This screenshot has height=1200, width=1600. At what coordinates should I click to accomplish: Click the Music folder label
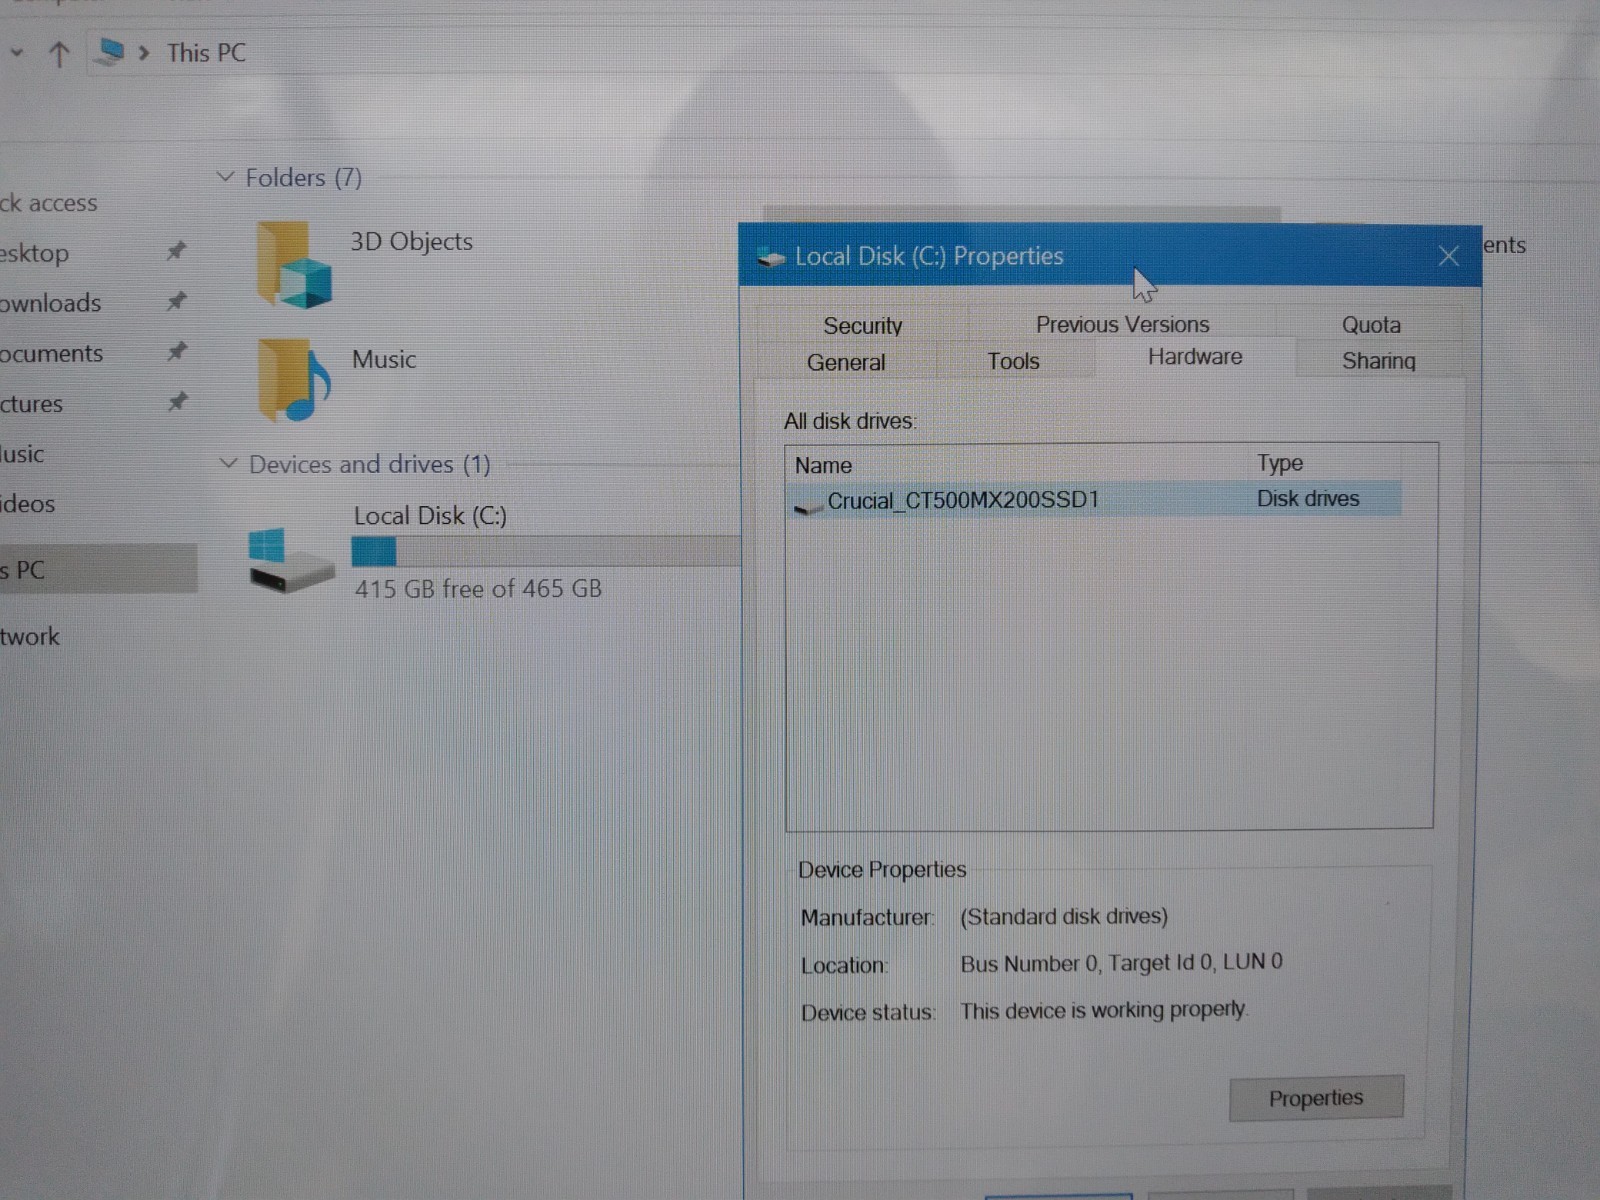(x=384, y=359)
